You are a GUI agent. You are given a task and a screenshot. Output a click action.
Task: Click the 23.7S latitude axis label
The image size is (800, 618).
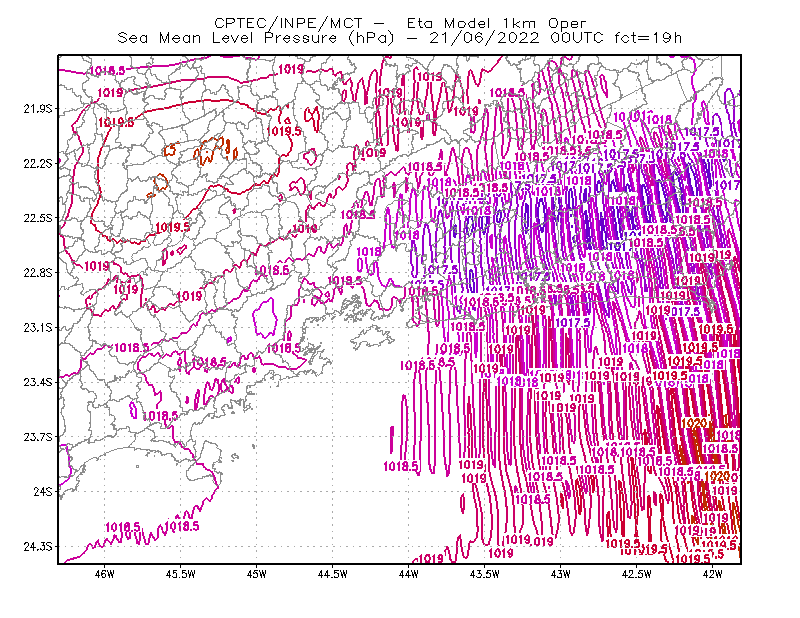tap(38, 437)
